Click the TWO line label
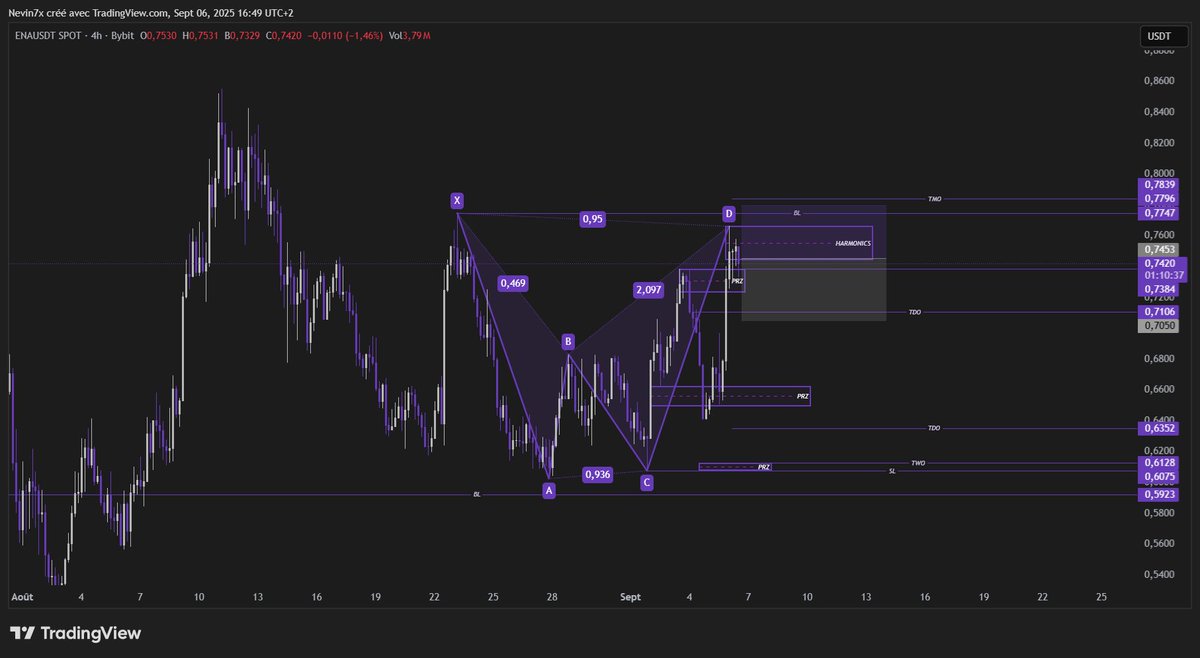 918,463
